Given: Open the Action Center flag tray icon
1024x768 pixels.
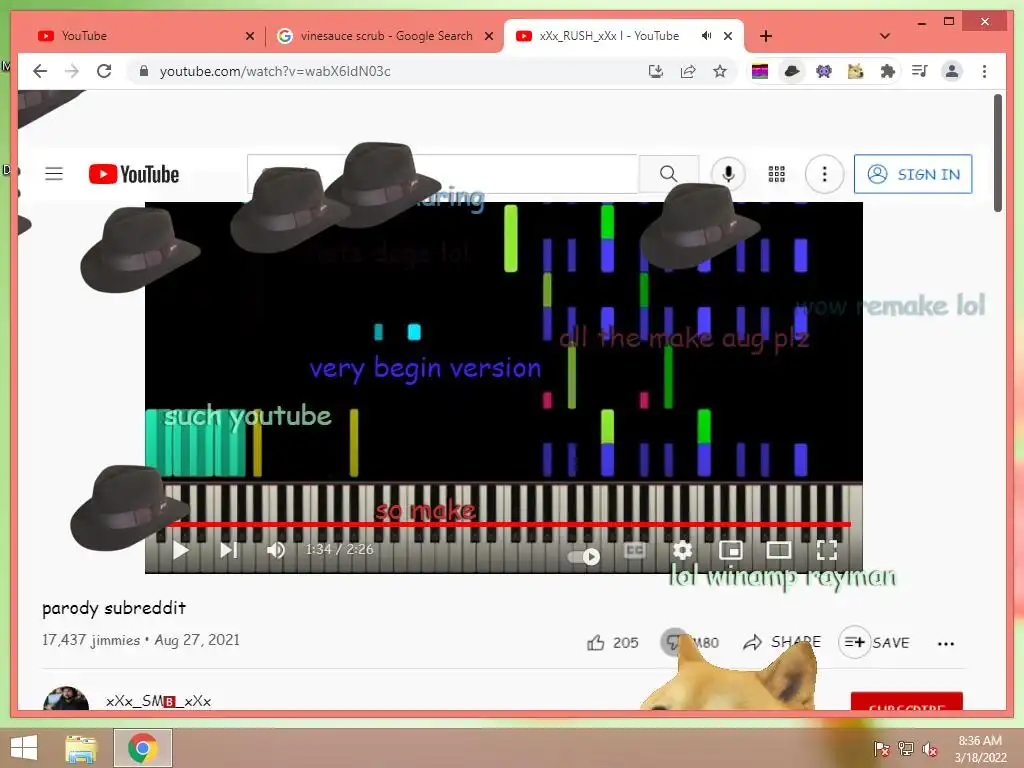Looking at the screenshot, I should (x=881, y=749).
